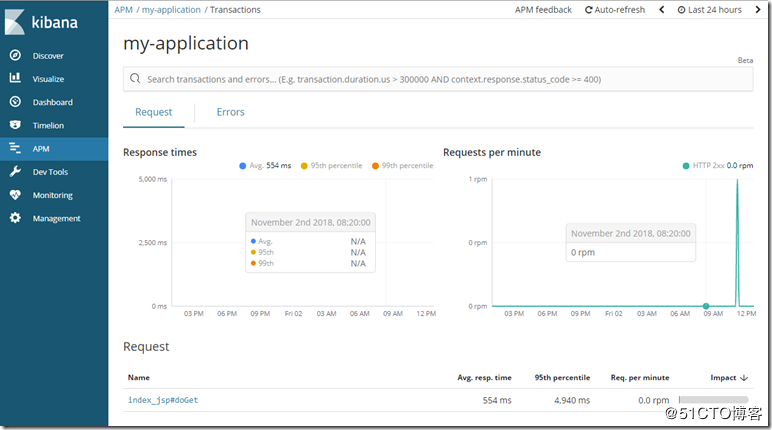The width and height of the screenshot is (772, 430).
Task: Click the clock icon beside Last 24 hours
Action: (681, 10)
